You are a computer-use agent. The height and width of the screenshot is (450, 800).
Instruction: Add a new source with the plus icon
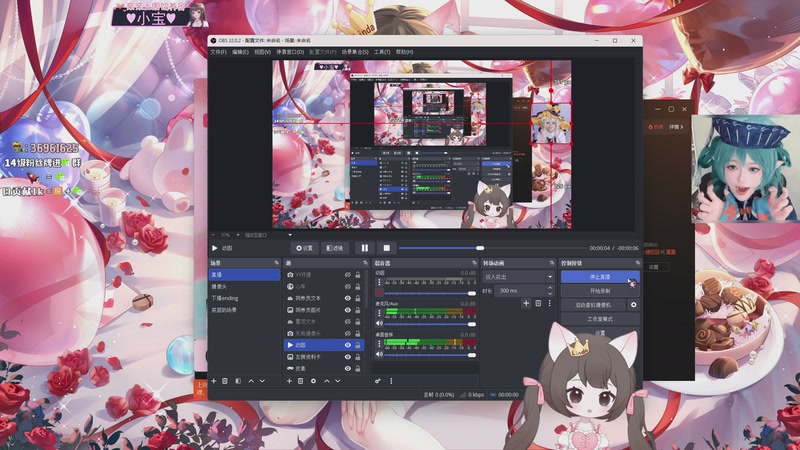289,381
